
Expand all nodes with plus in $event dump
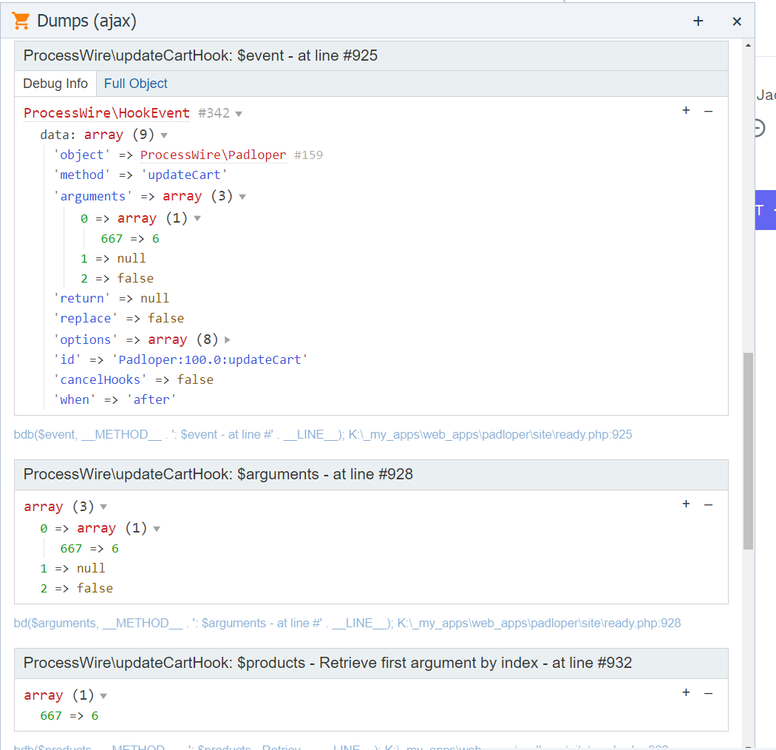(686, 110)
